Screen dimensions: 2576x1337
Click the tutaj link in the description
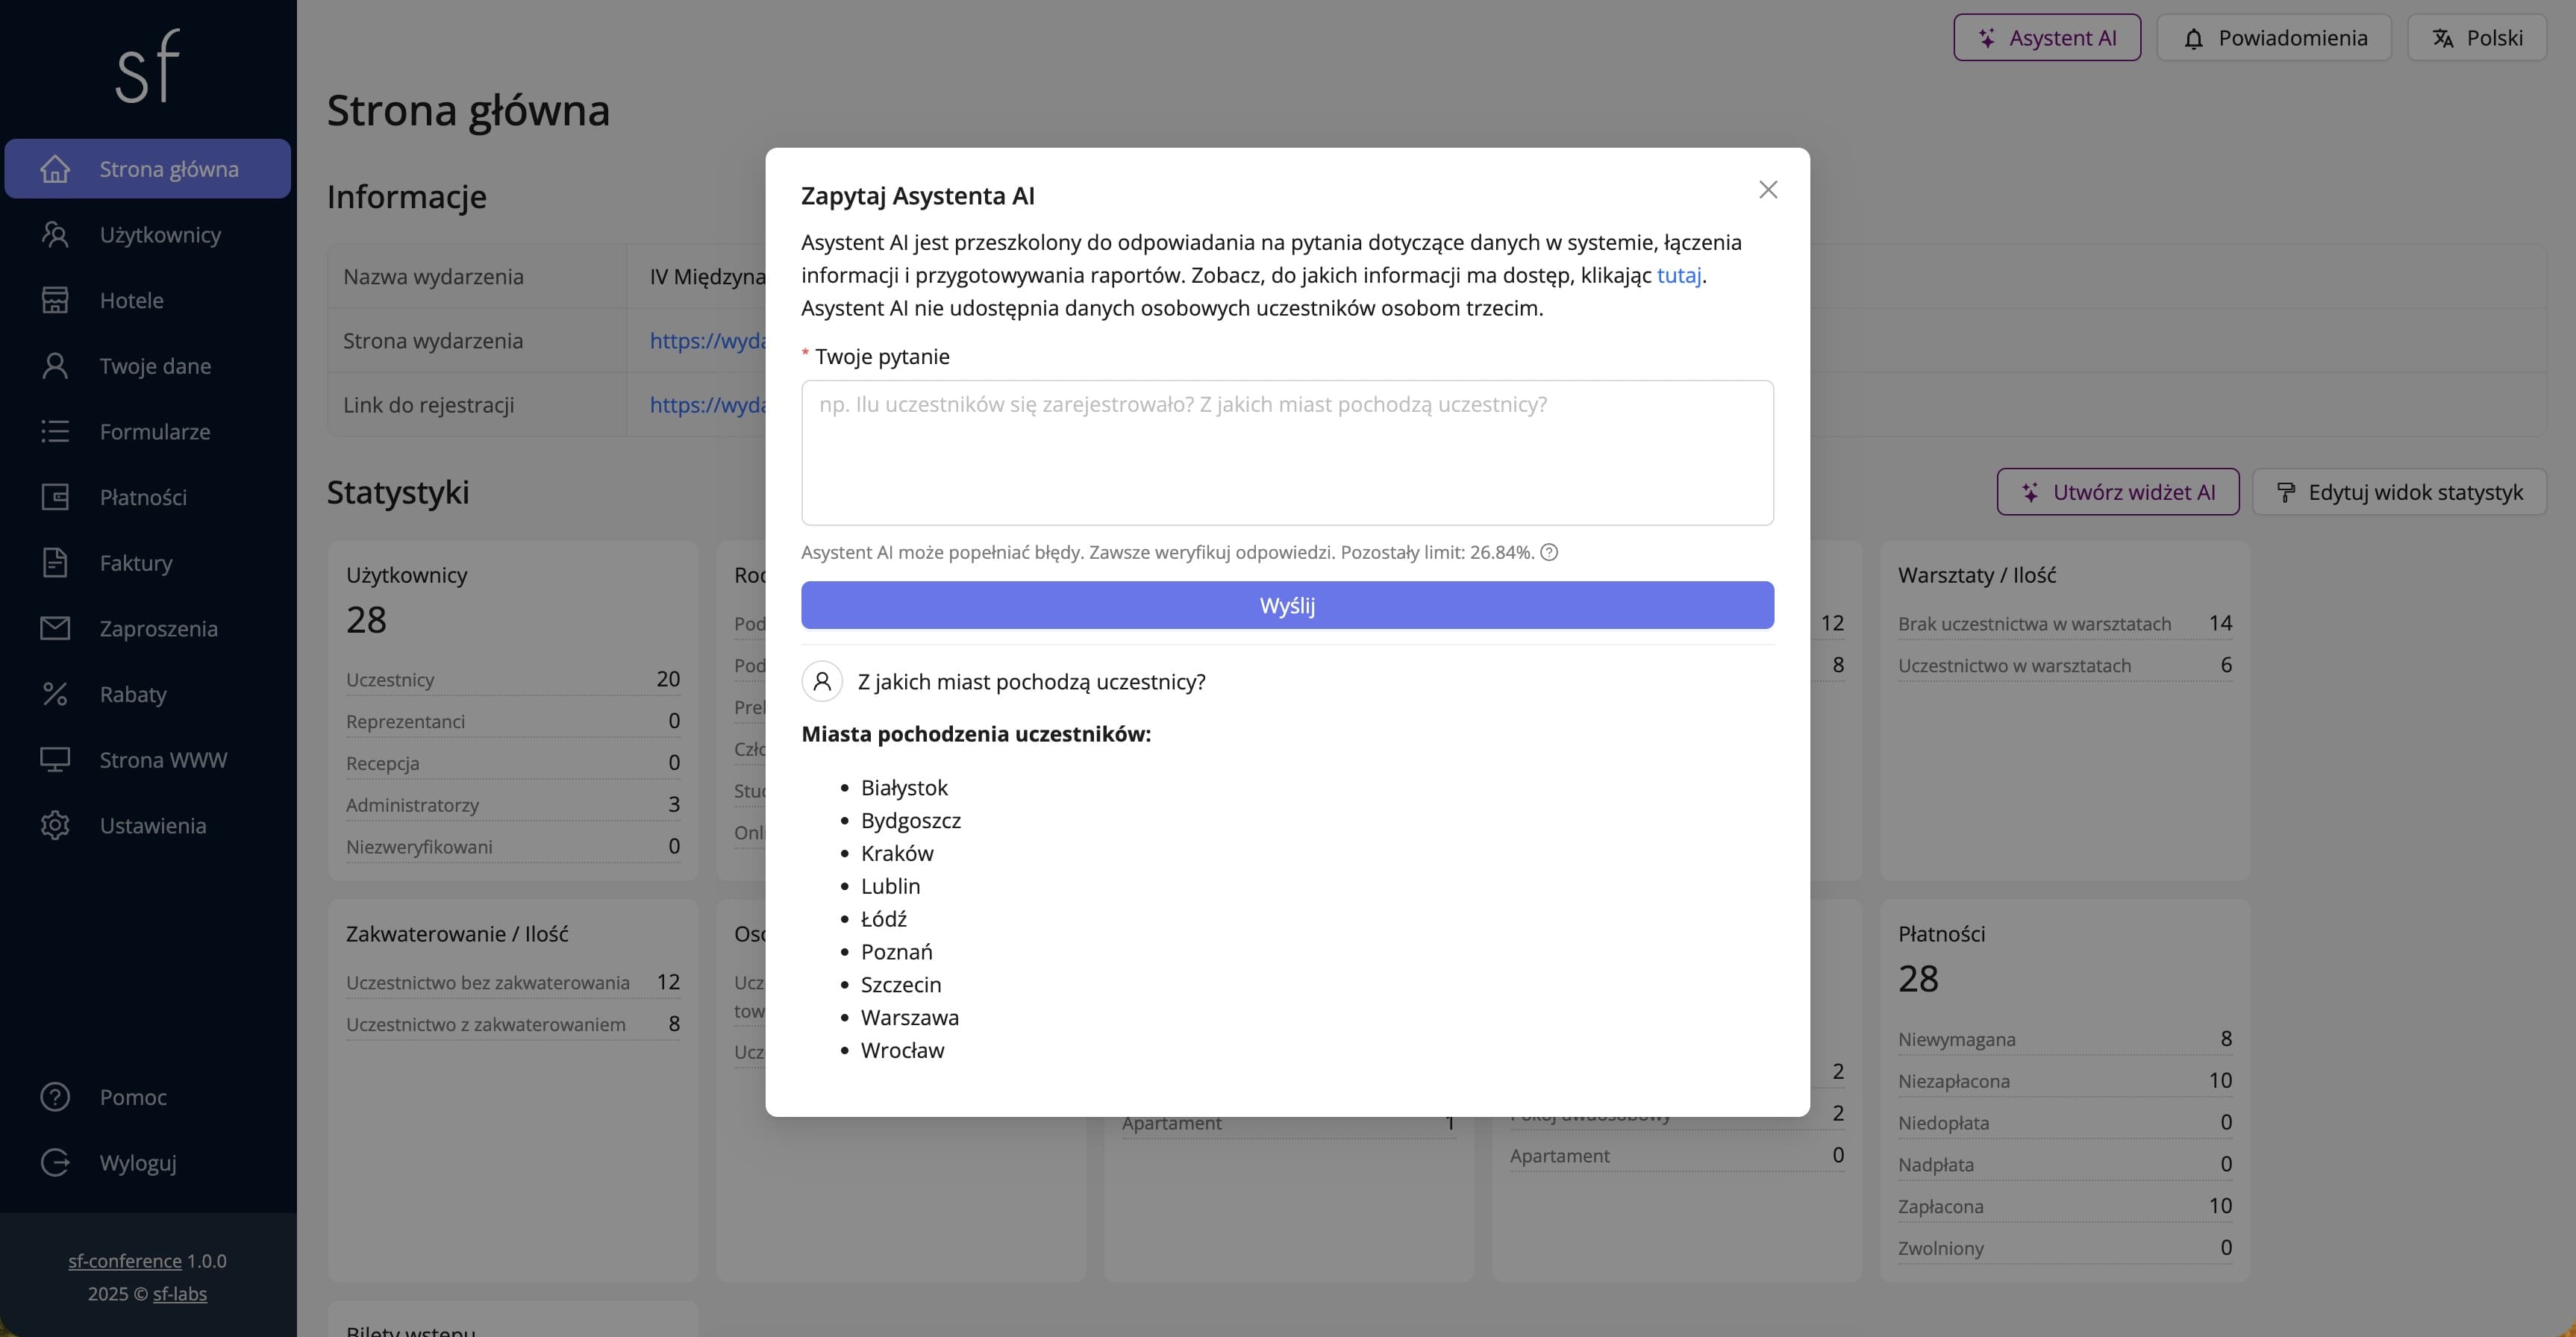[x=1678, y=275]
